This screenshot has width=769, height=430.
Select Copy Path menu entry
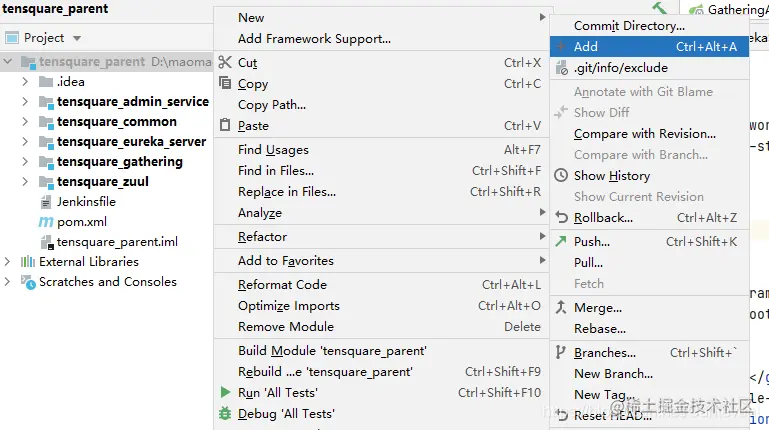click(382, 104)
